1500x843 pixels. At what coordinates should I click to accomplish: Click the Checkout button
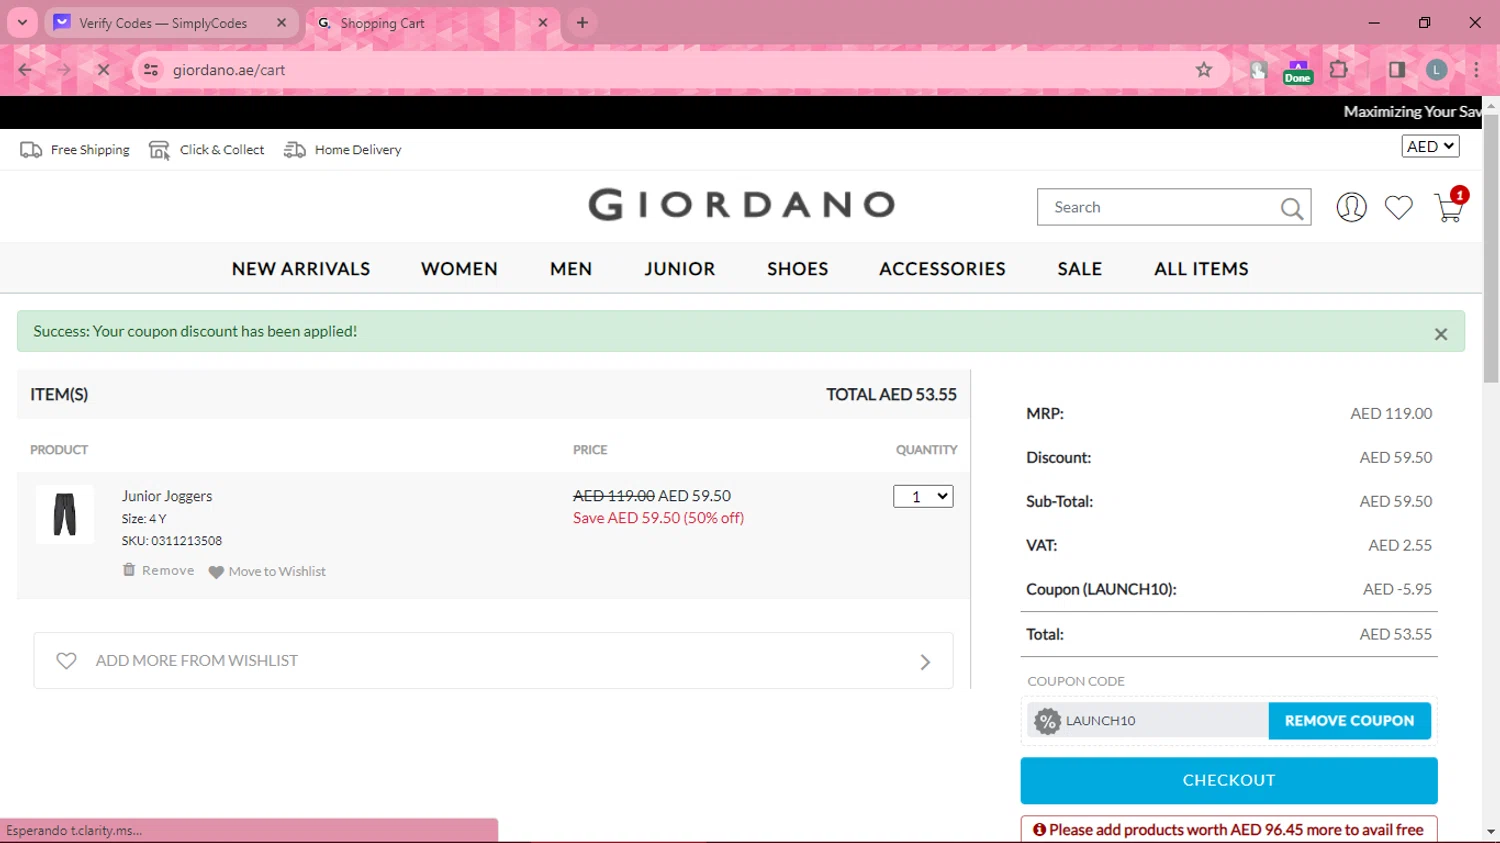pos(1229,780)
